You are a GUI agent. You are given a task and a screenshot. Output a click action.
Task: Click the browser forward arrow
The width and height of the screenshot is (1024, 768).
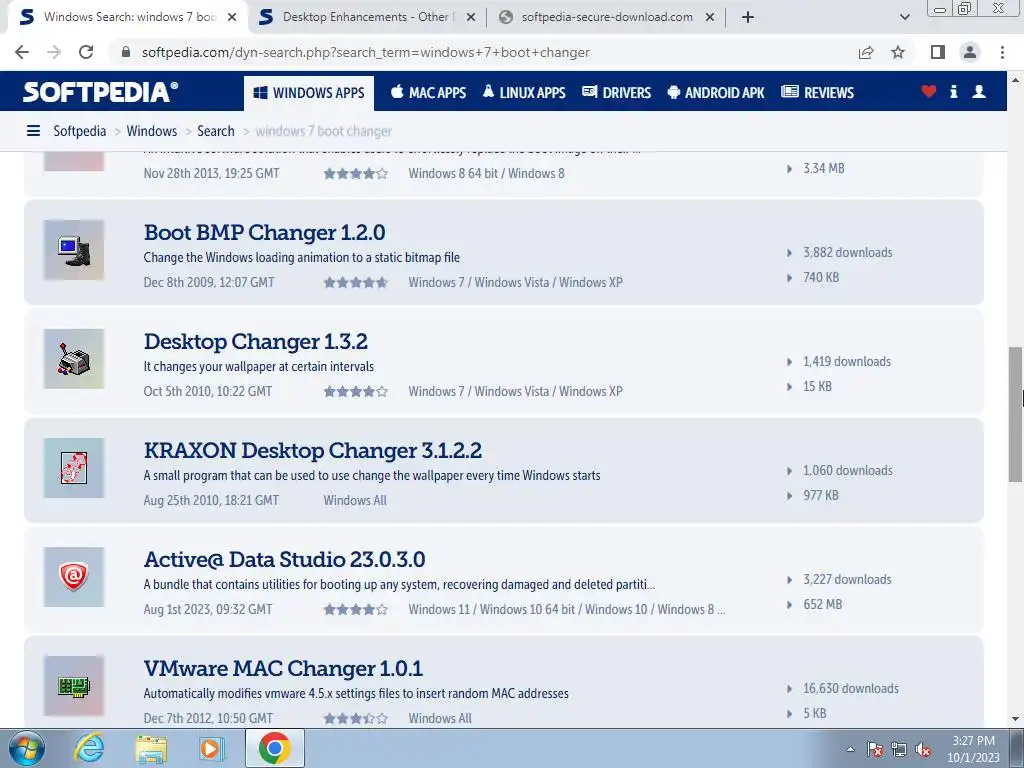point(54,52)
